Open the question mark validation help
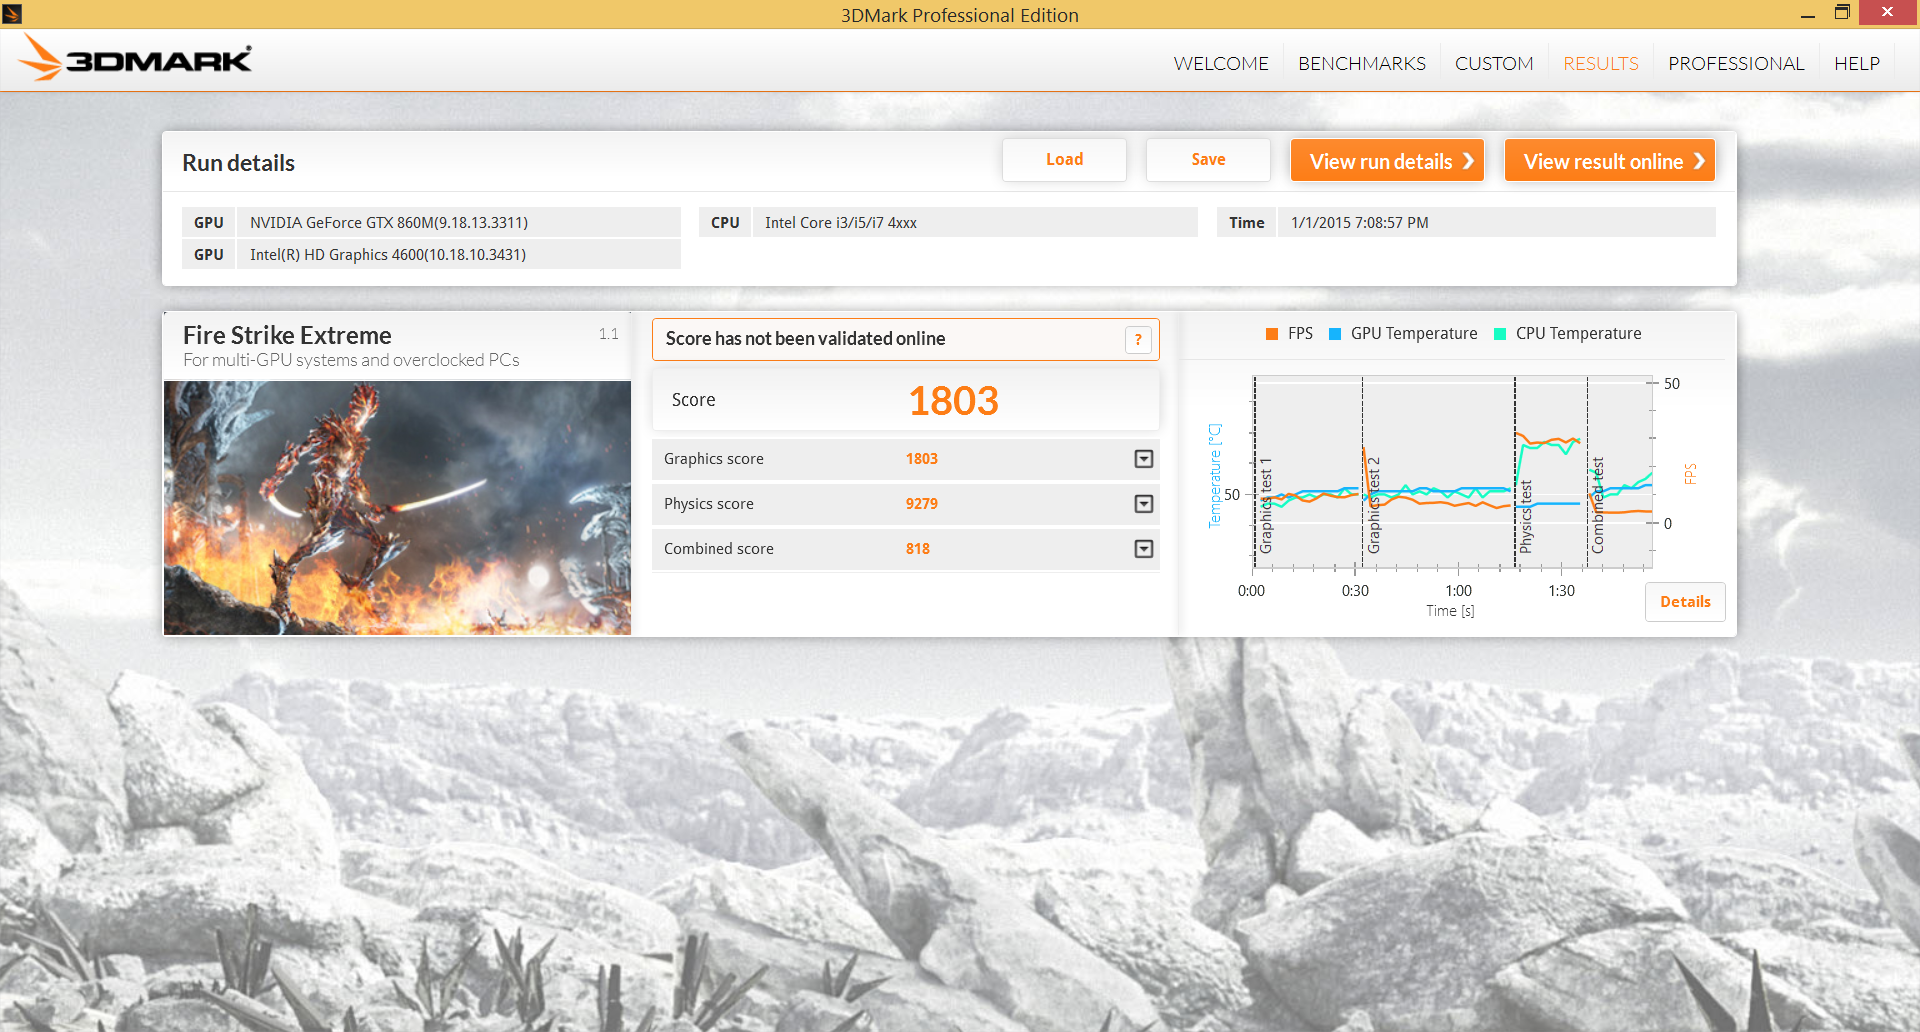 pos(1138,340)
